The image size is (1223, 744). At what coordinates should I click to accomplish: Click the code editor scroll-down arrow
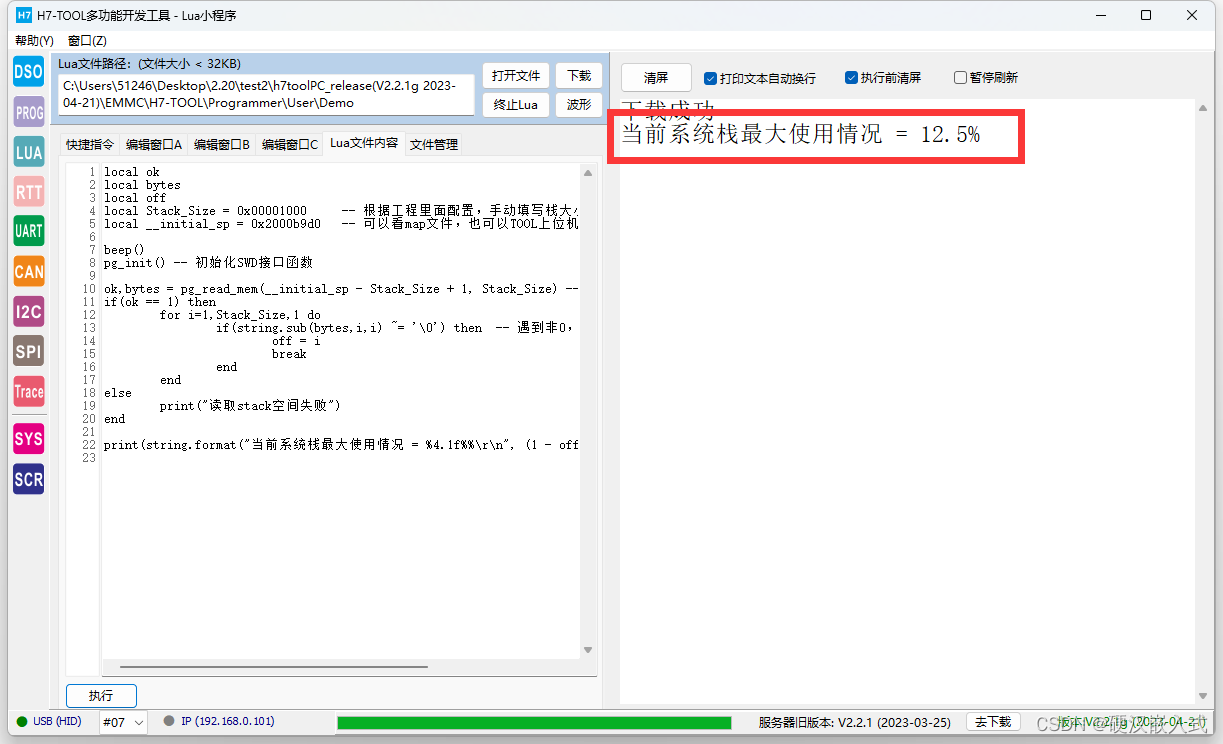pos(587,650)
